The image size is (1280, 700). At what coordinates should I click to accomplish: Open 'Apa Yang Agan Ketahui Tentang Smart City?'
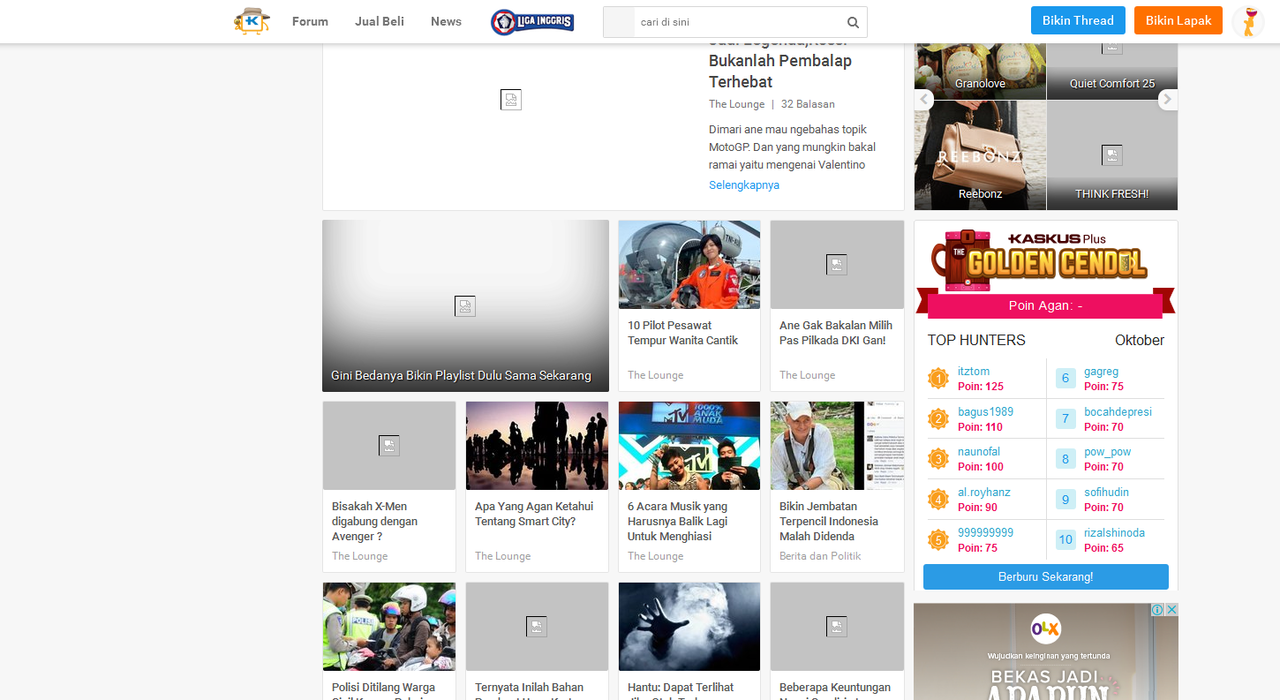[534, 514]
